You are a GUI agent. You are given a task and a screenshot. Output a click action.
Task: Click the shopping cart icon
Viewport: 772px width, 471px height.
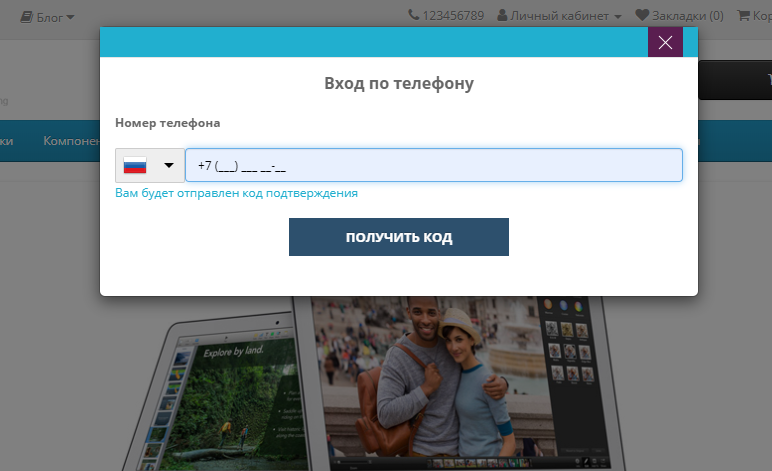(743, 15)
